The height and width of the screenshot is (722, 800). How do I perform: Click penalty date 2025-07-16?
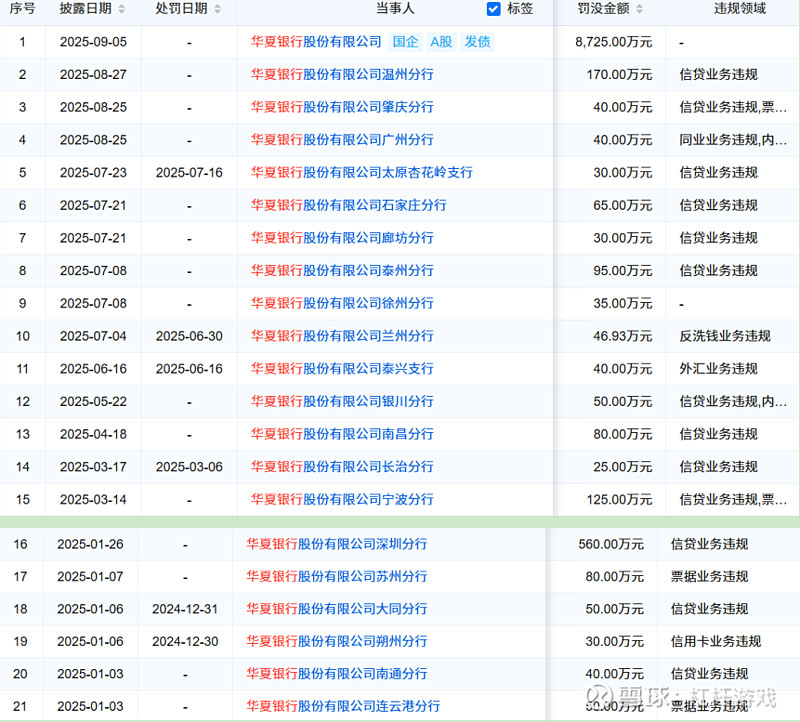pyautogui.click(x=189, y=172)
